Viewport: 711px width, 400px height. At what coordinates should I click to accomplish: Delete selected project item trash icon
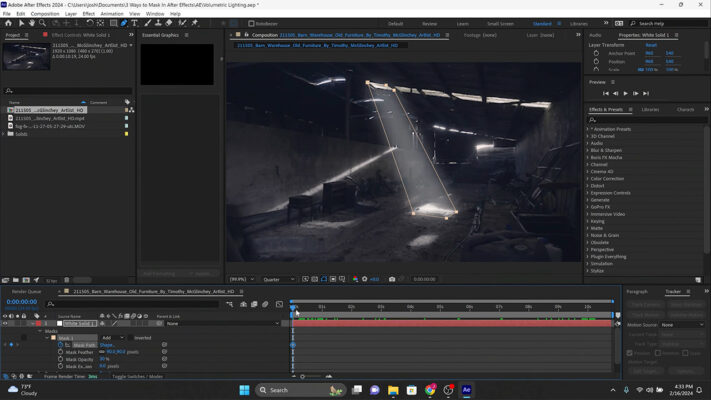click(67, 280)
